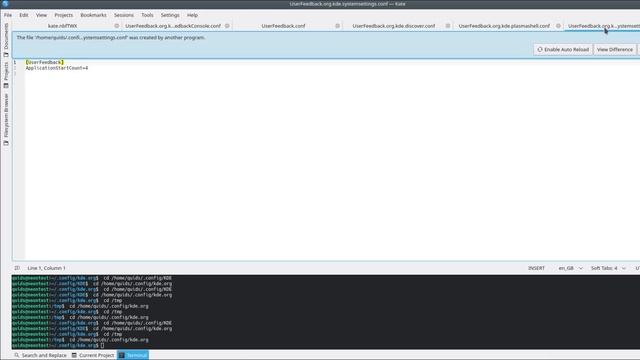Close the UserFeedback.conf tab
Viewport: 640px width, 360px height.
(338, 26)
